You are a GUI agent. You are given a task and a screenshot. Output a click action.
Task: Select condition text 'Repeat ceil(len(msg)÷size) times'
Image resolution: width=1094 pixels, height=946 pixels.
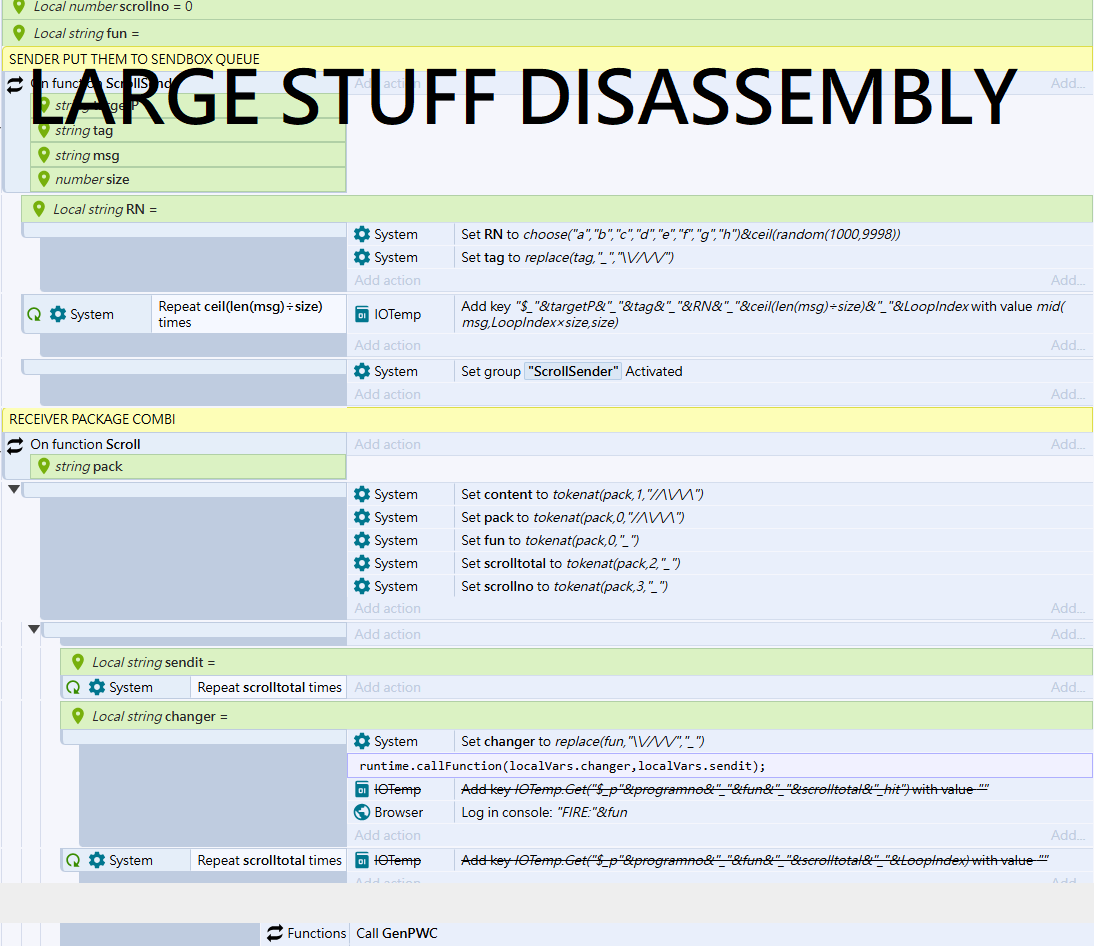tap(240, 314)
